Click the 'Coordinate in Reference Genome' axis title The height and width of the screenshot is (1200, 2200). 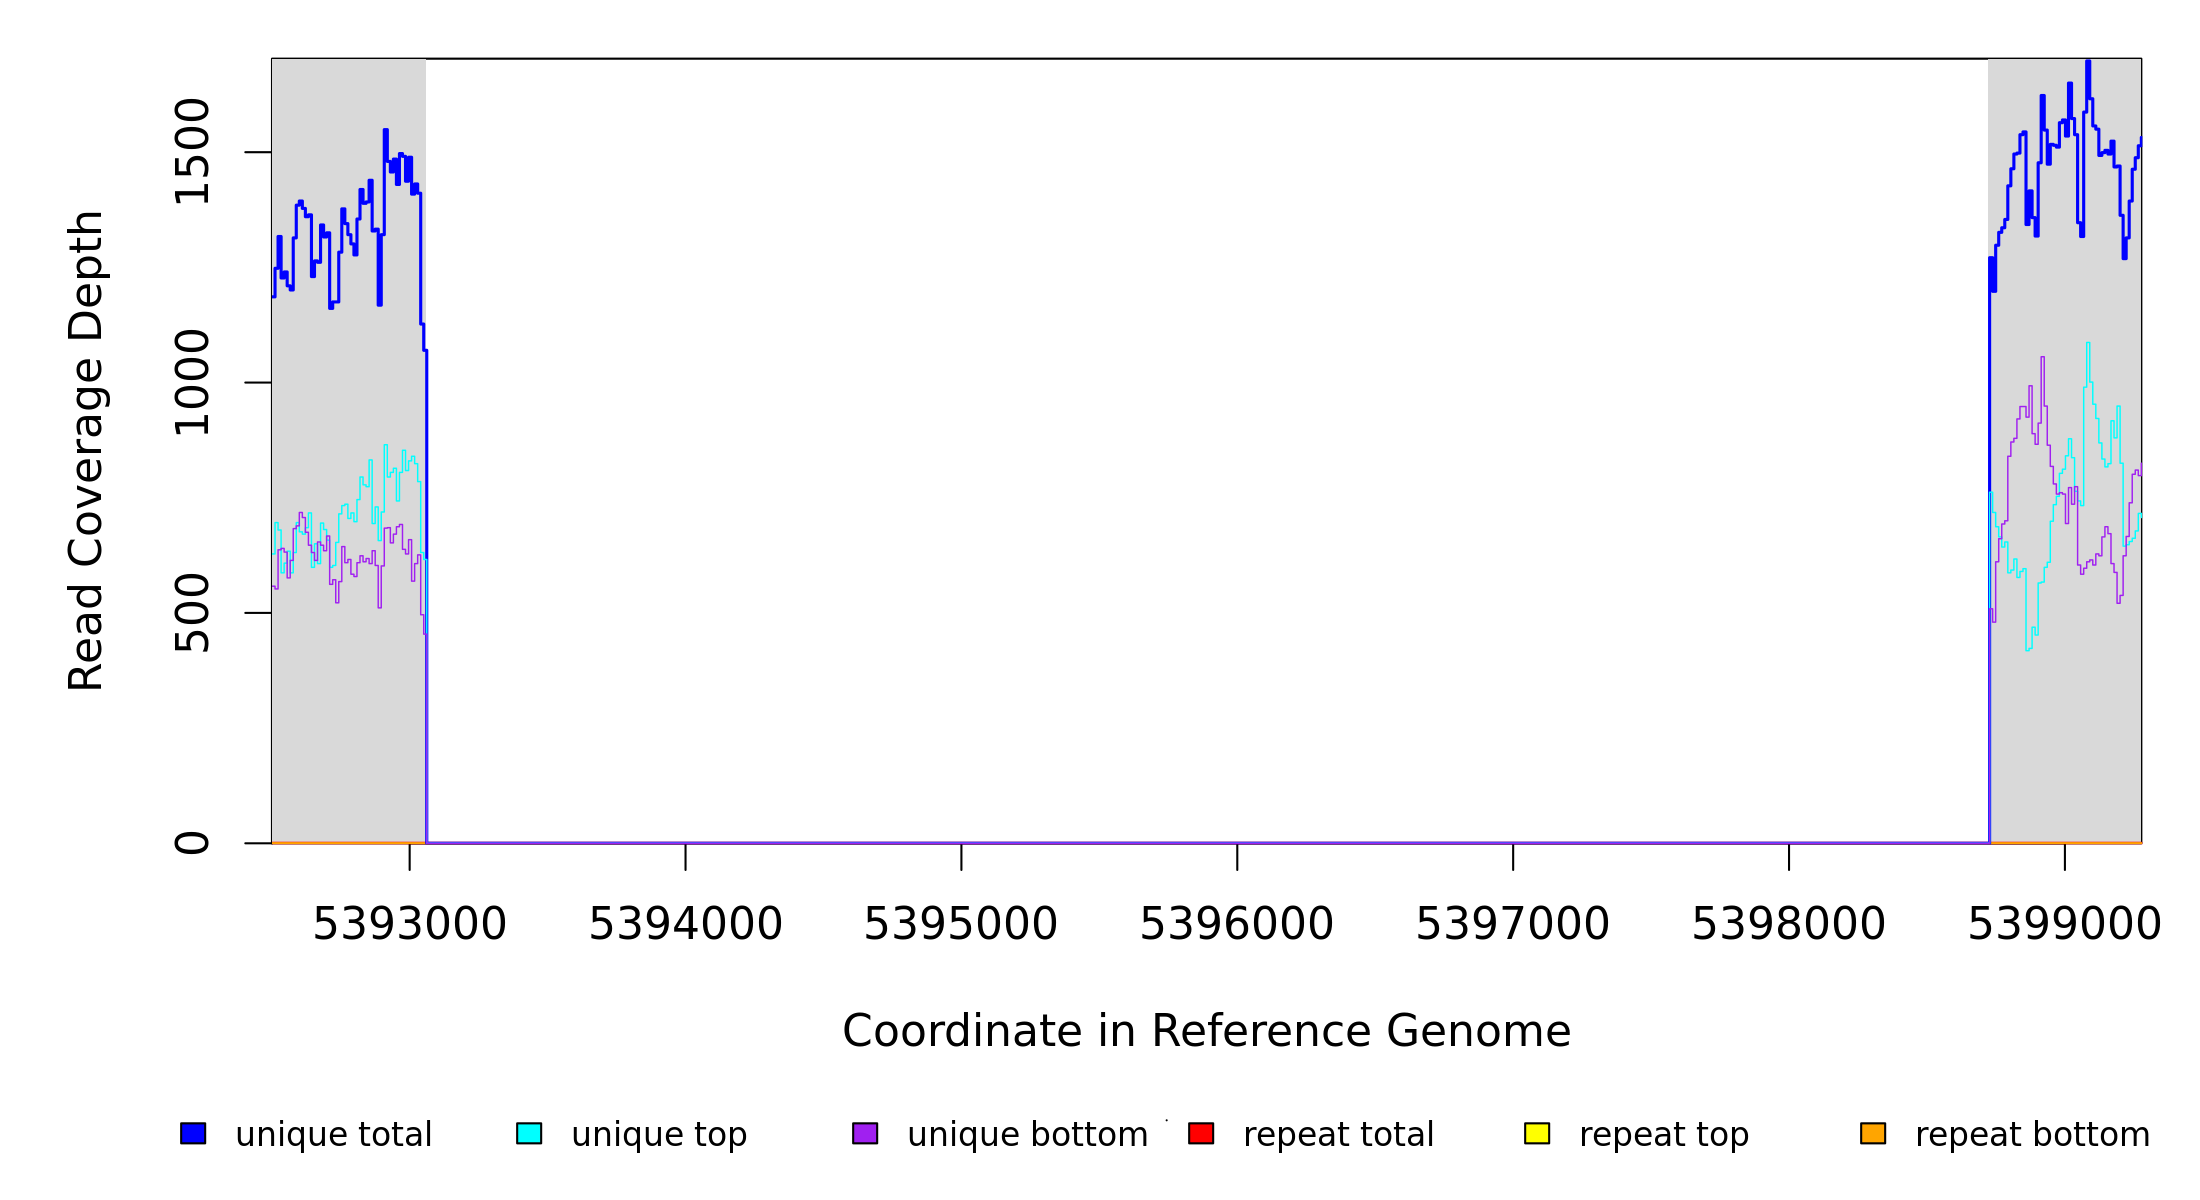[1206, 1032]
